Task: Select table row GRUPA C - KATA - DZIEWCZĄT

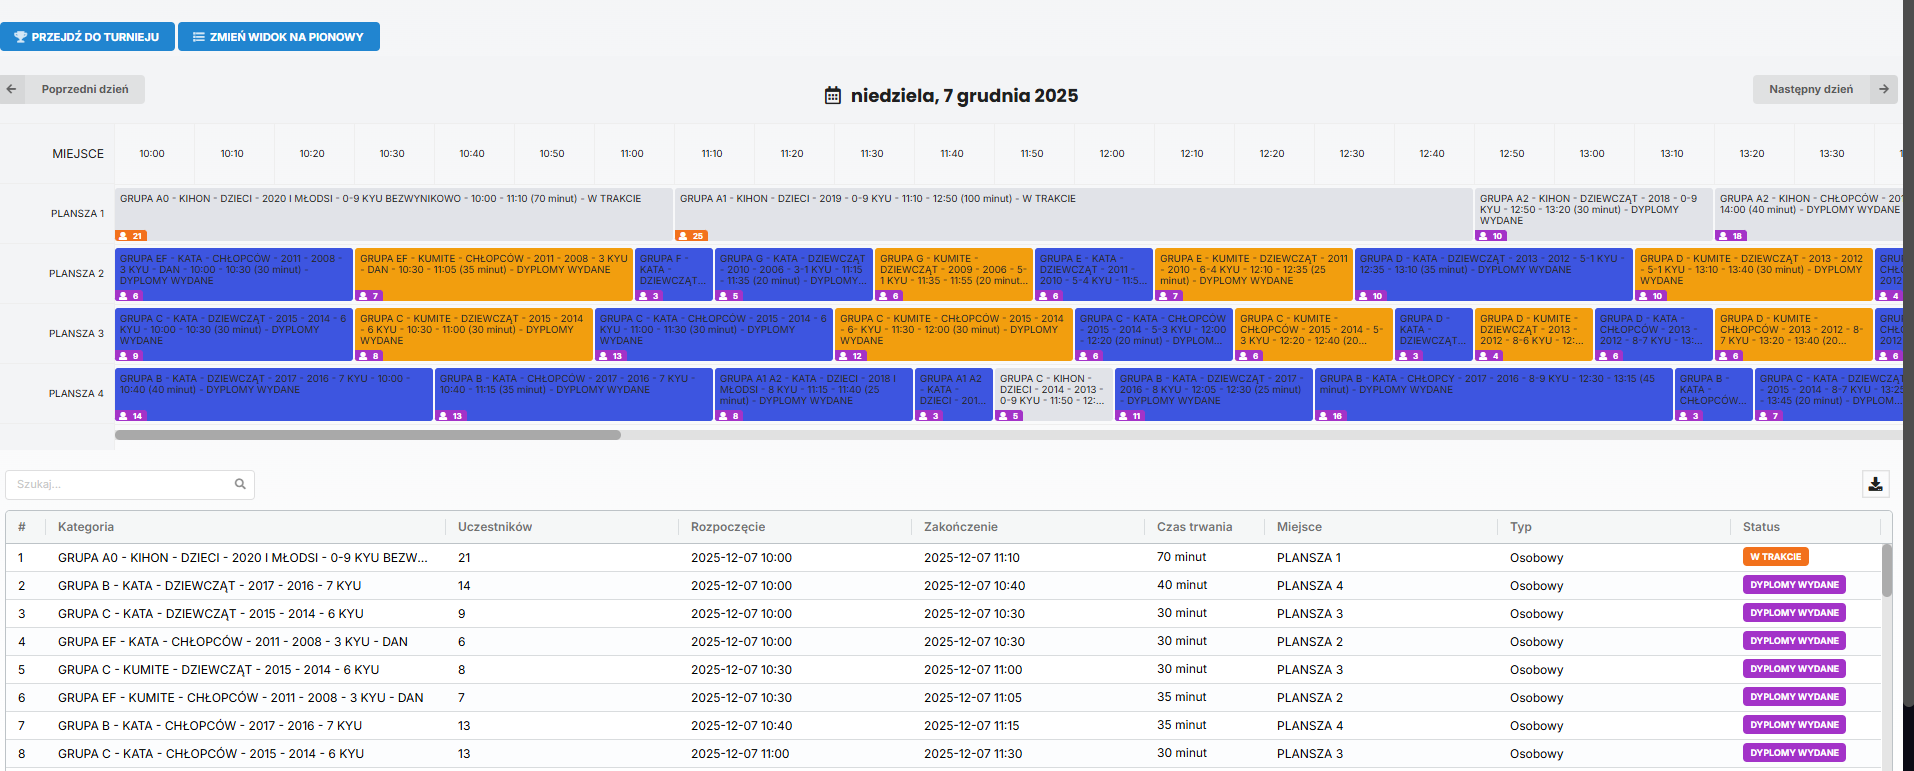Action: [943, 613]
